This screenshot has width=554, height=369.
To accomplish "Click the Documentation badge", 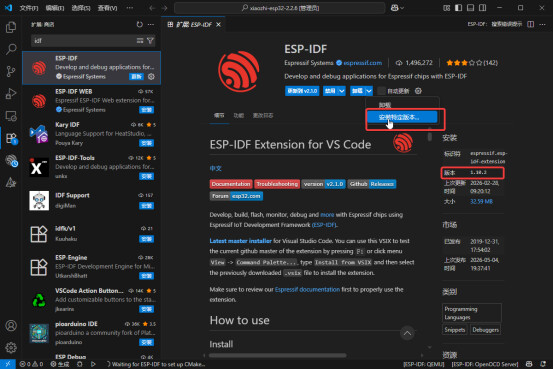I will click(231, 184).
